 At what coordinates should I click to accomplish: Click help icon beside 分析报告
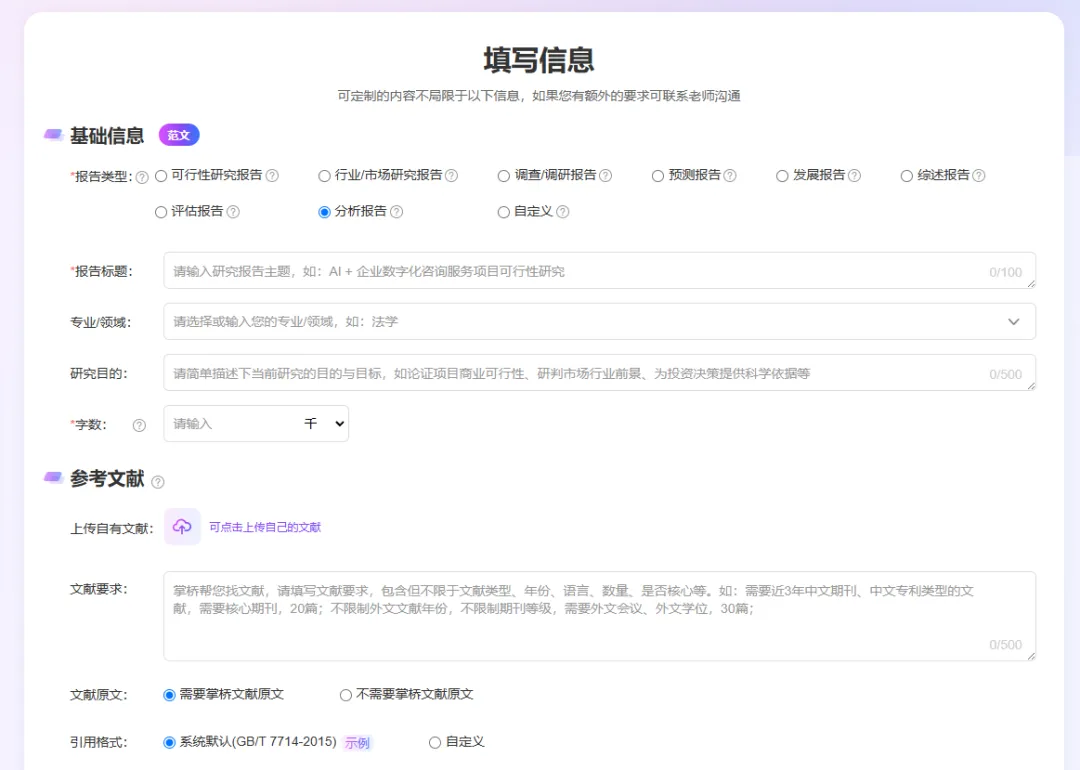[x=397, y=212]
